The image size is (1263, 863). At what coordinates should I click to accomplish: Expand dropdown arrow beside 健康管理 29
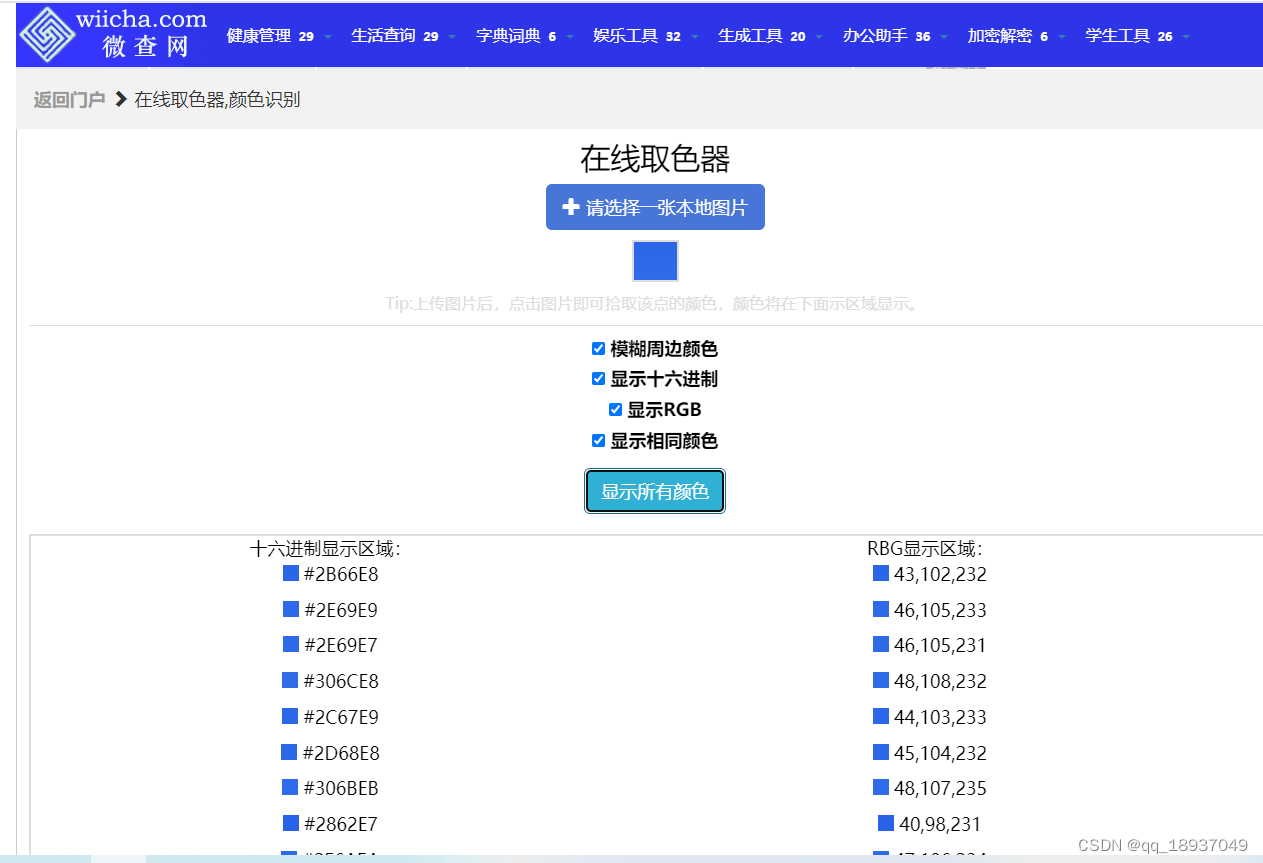coord(328,37)
